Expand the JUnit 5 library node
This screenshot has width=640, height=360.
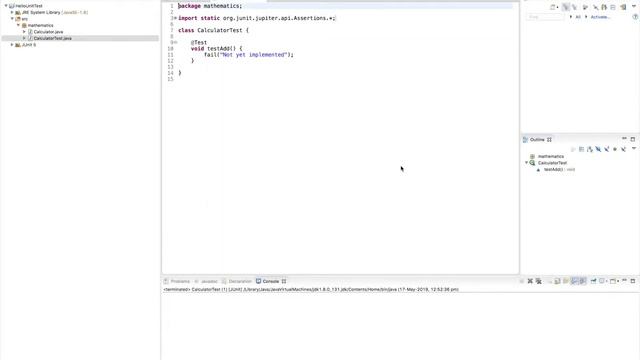(12, 44)
